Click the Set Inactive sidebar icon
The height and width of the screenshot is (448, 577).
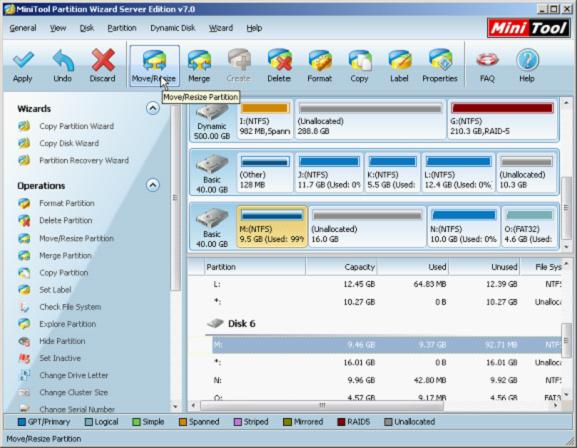click(x=24, y=358)
